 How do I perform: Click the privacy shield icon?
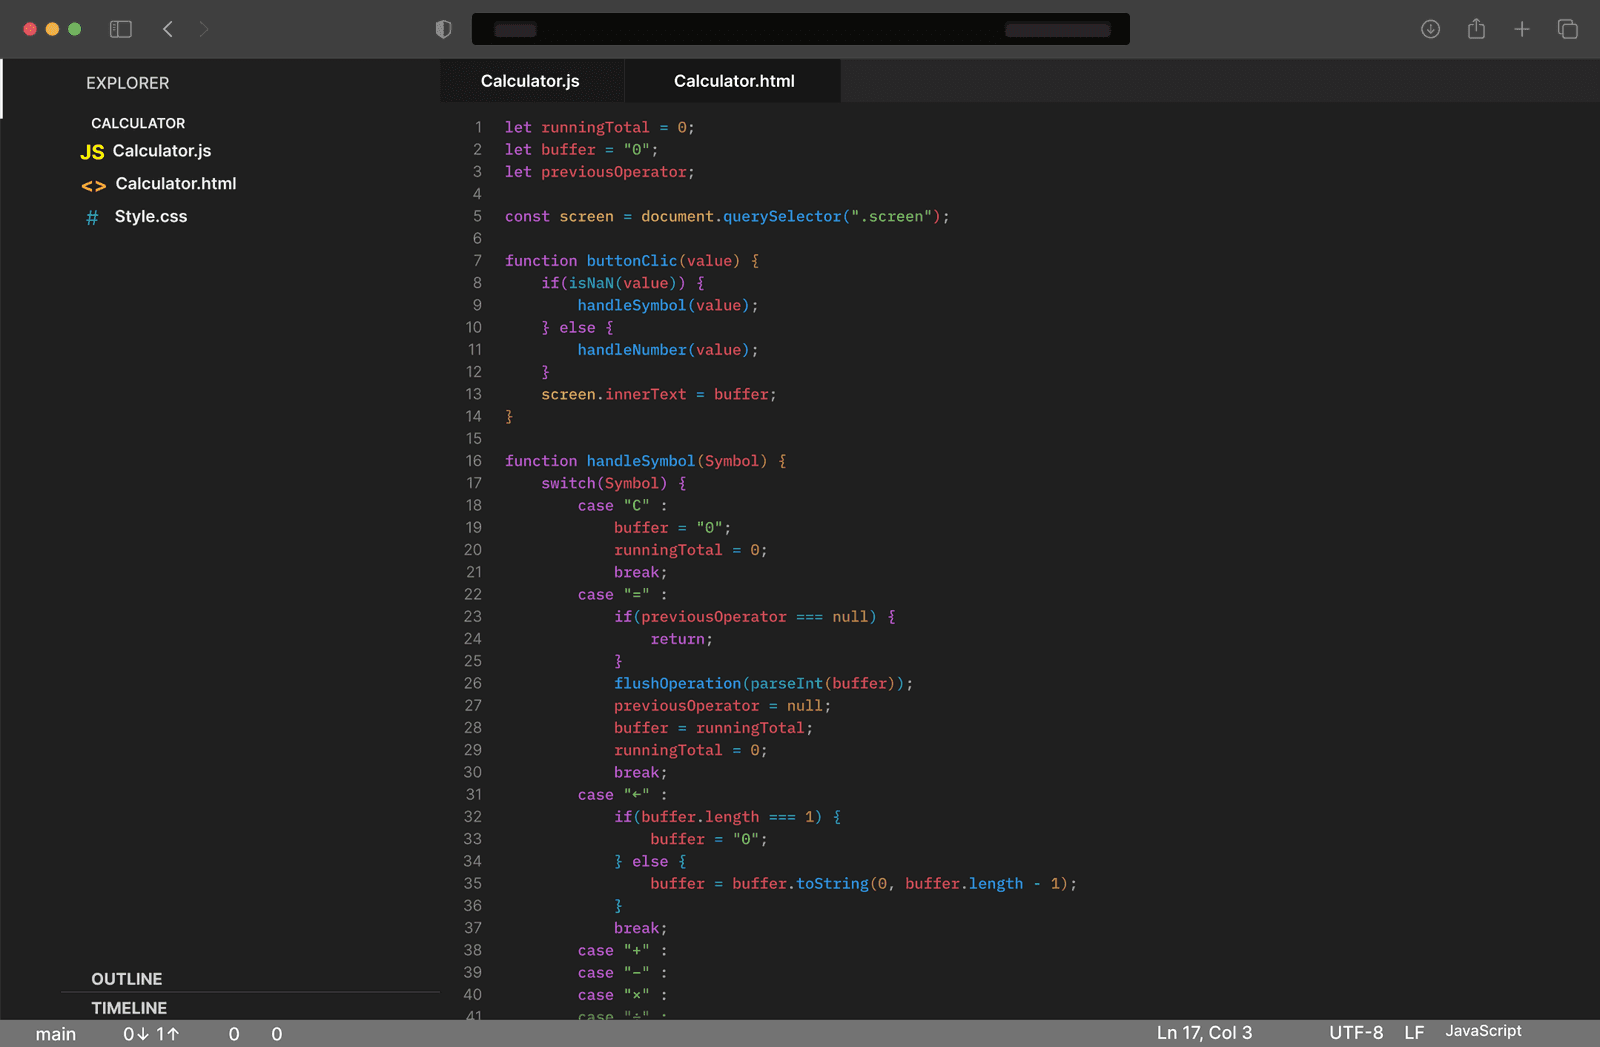[443, 29]
